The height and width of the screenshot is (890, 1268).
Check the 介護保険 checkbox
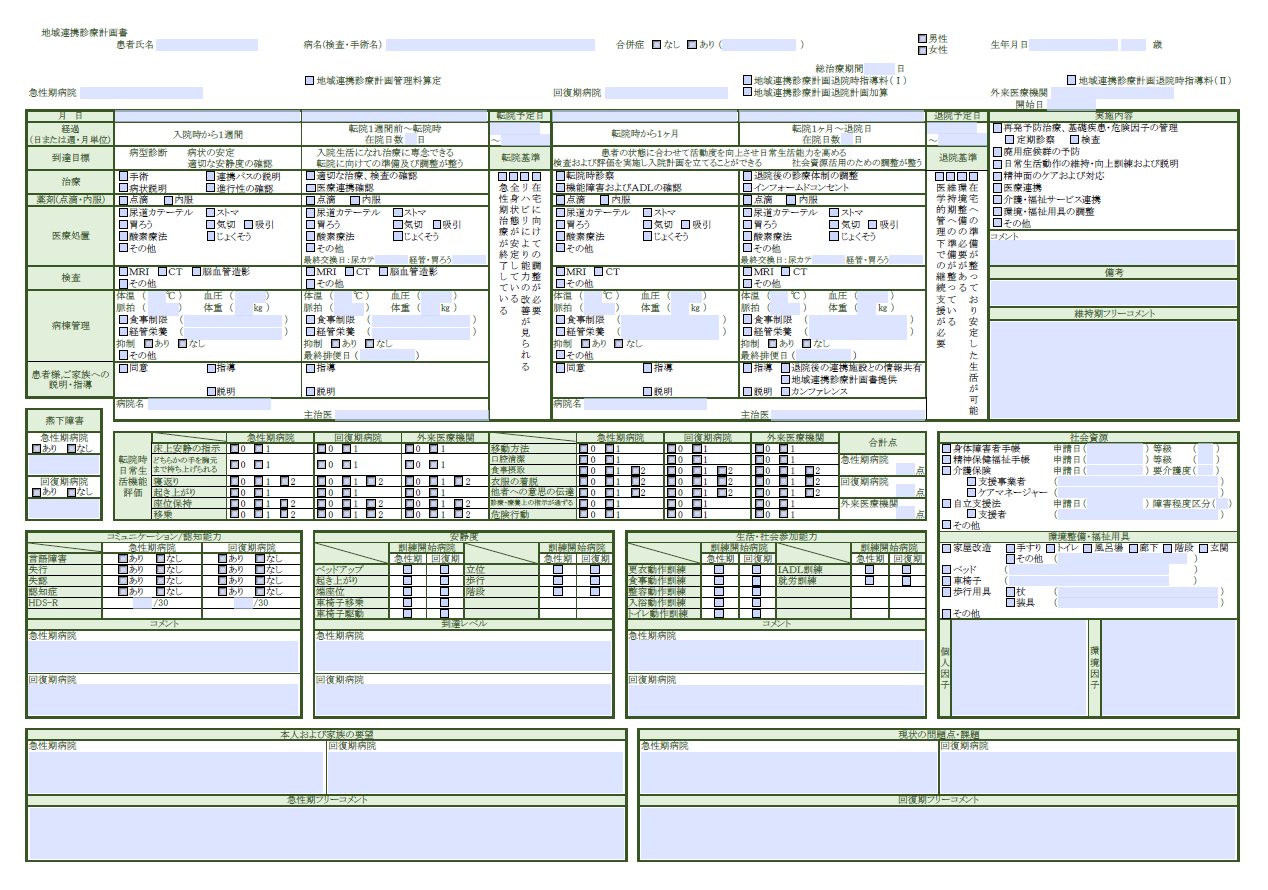(947, 470)
